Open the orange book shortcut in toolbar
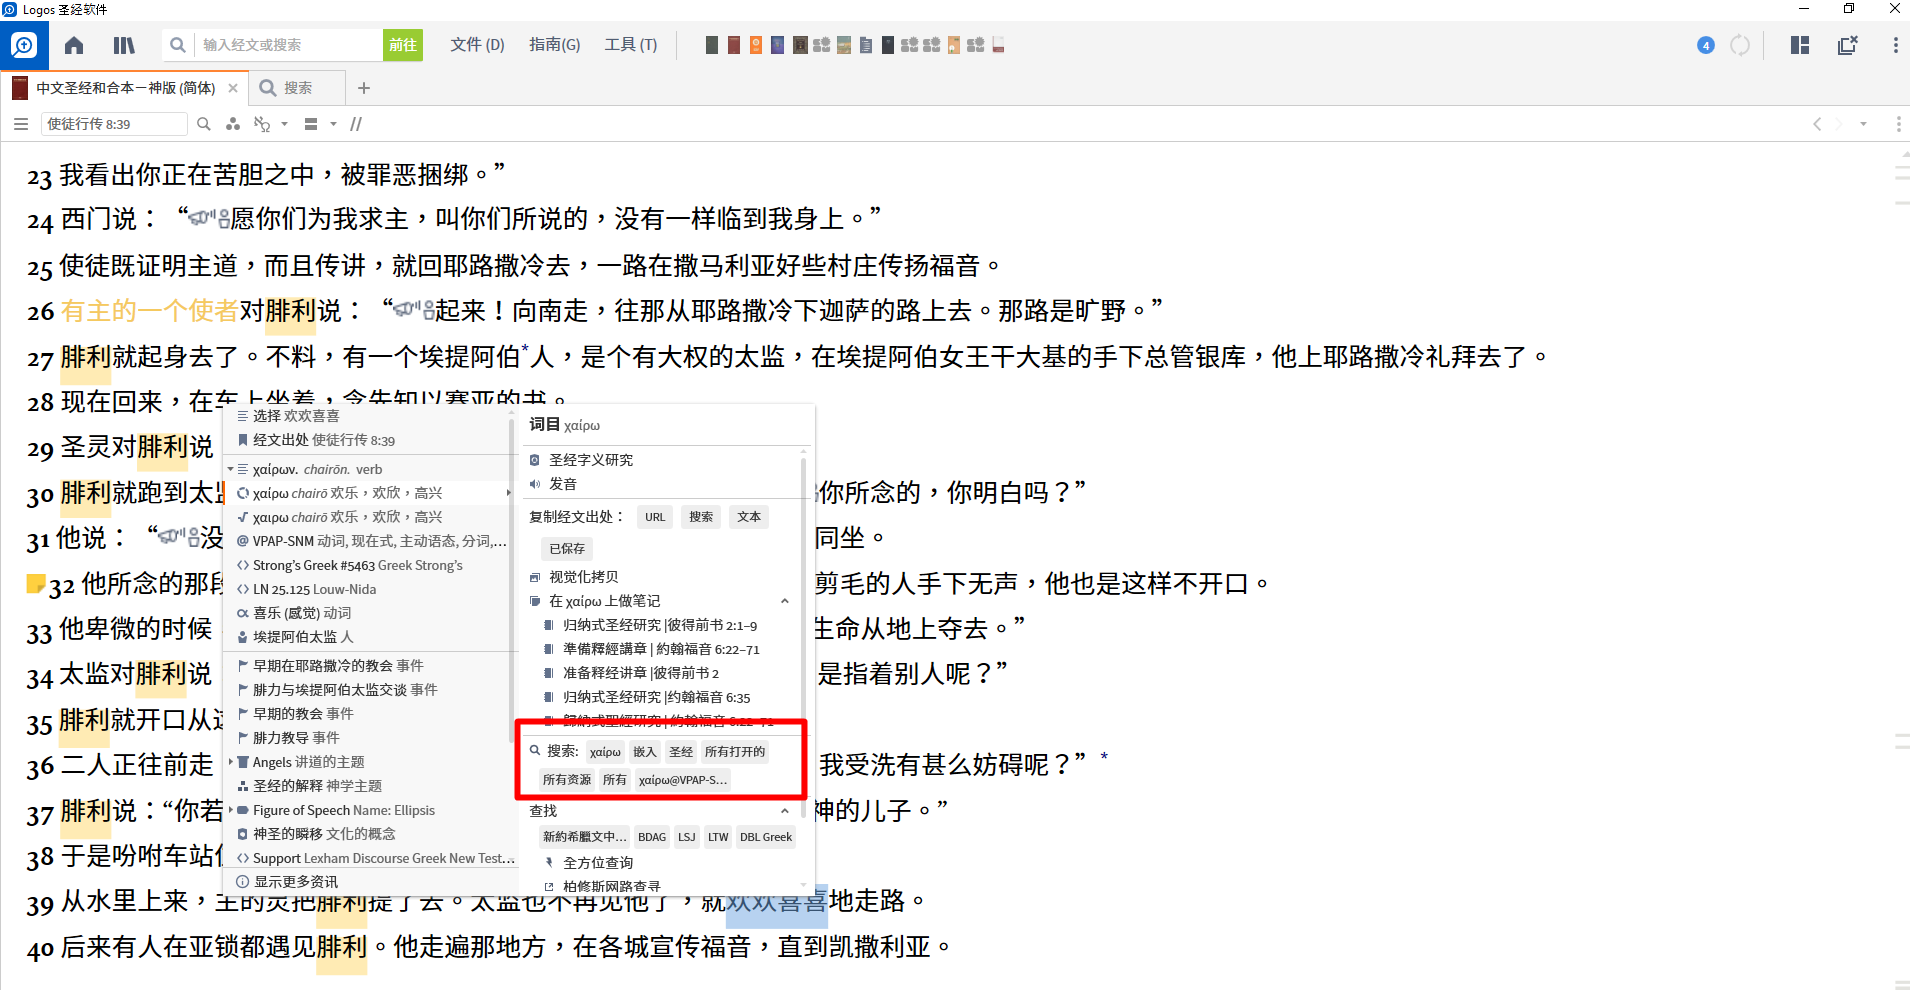Image resolution: width=1910 pixels, height=990 pixels. [x=756, y=45]
